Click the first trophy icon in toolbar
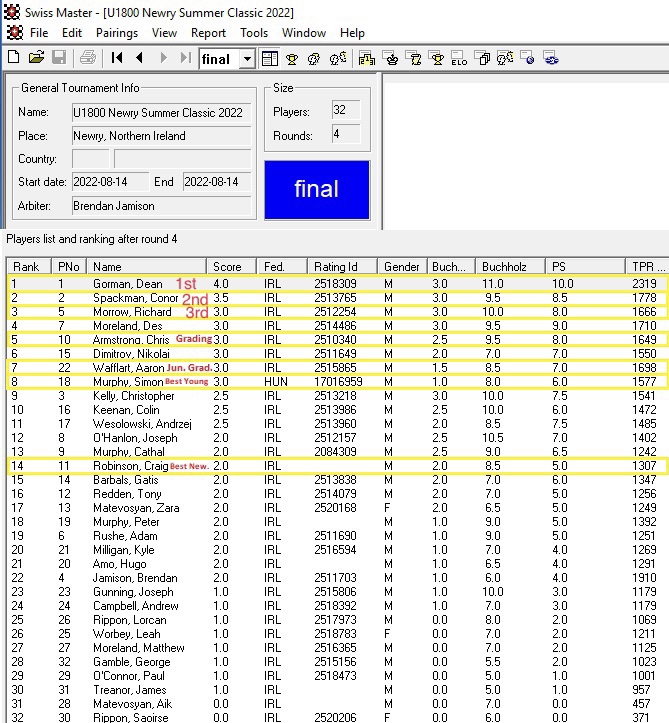 coord(292,59)
